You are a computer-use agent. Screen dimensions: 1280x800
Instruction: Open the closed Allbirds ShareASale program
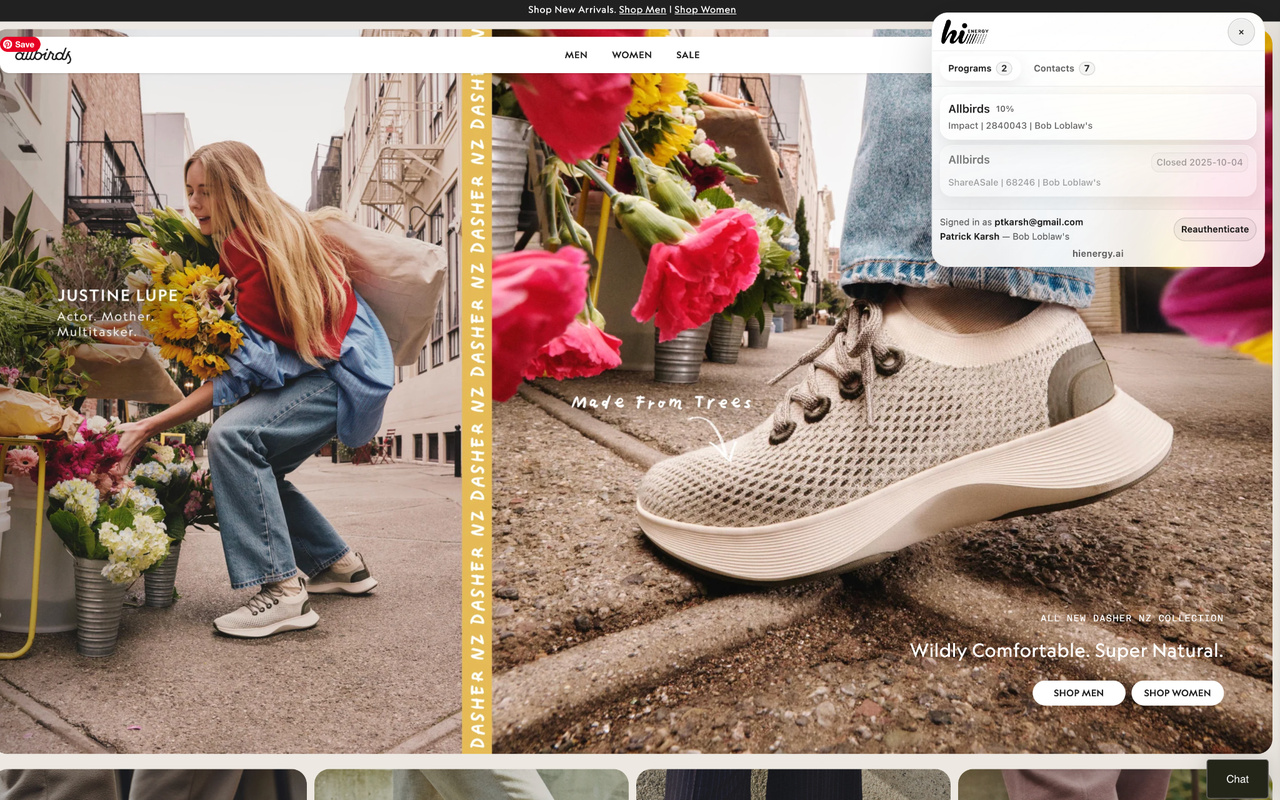(x=1097, y=171)
